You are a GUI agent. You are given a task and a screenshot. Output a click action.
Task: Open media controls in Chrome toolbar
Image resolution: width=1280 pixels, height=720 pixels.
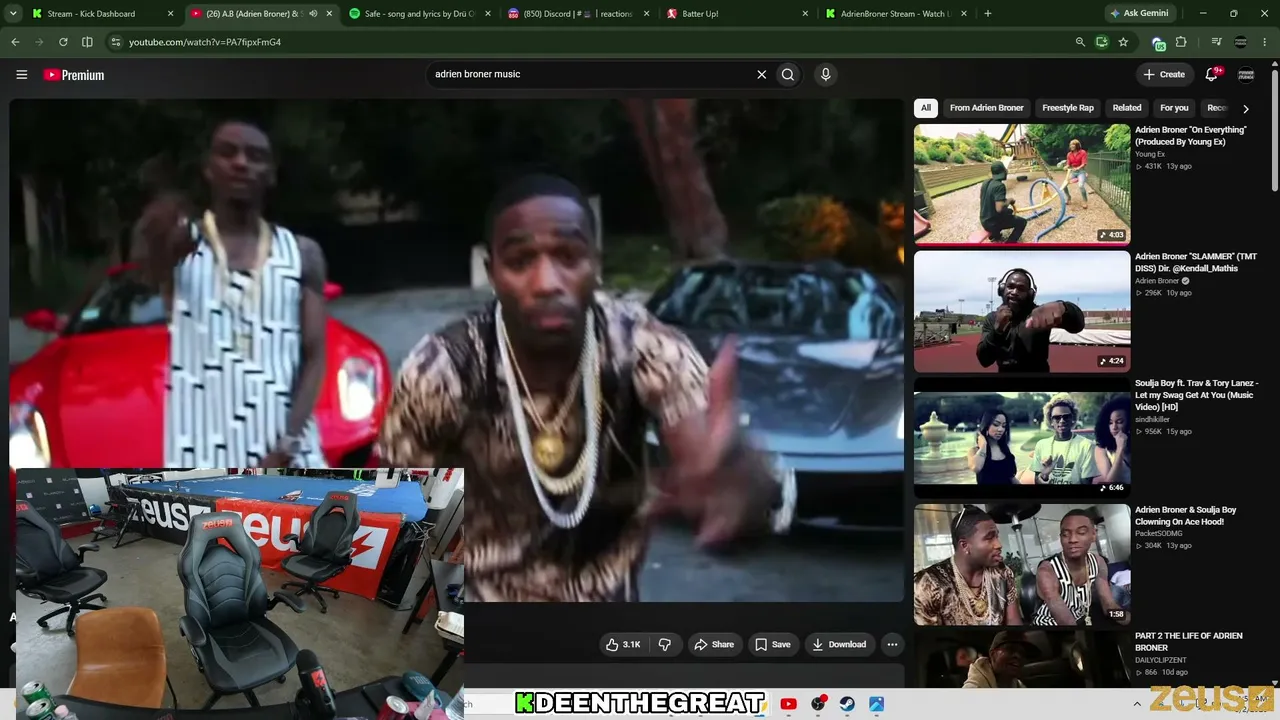(x=1216, y=42)
